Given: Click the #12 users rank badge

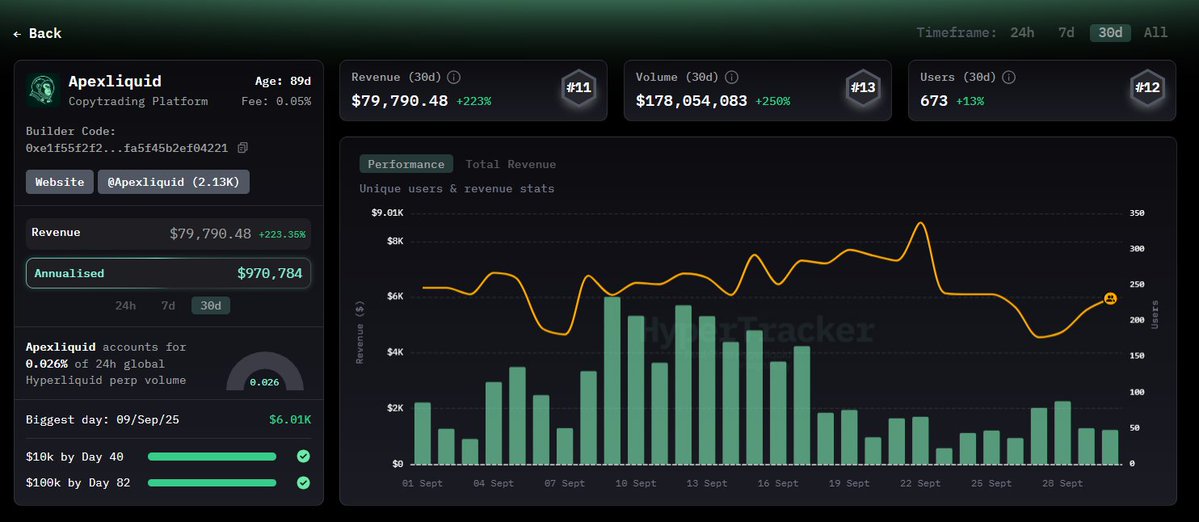Looking at the screenshot, I should (x=1148, y=89).
